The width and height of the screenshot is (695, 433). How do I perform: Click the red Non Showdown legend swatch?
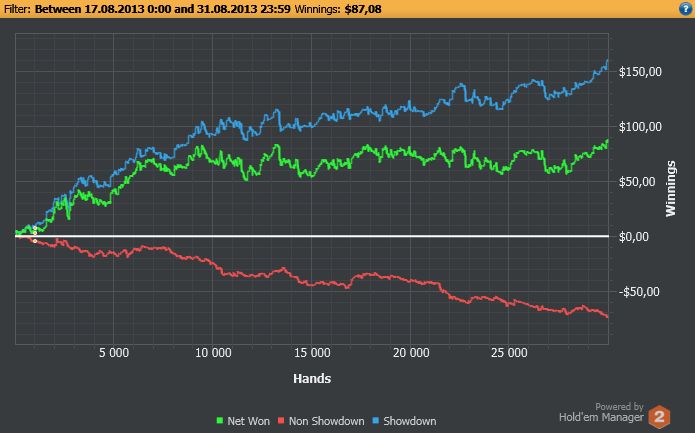[x=281, y=421]
